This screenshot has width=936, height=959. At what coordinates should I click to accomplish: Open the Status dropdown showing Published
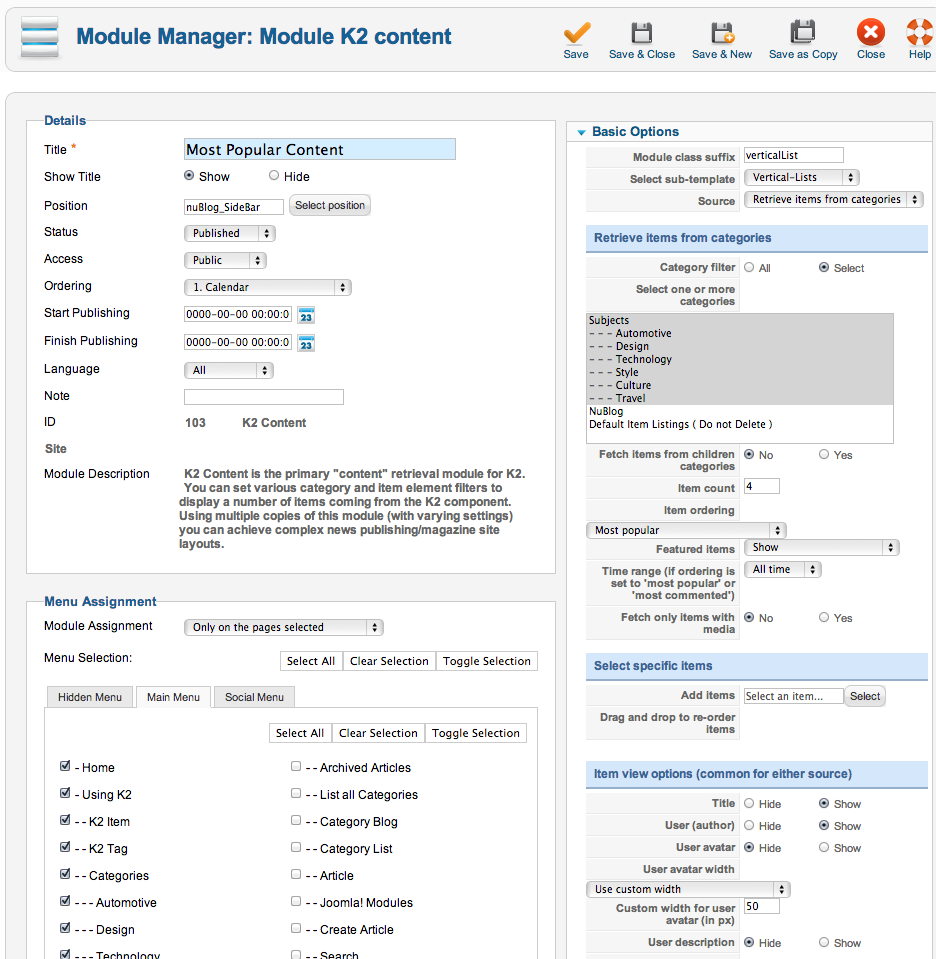(230, 233)
